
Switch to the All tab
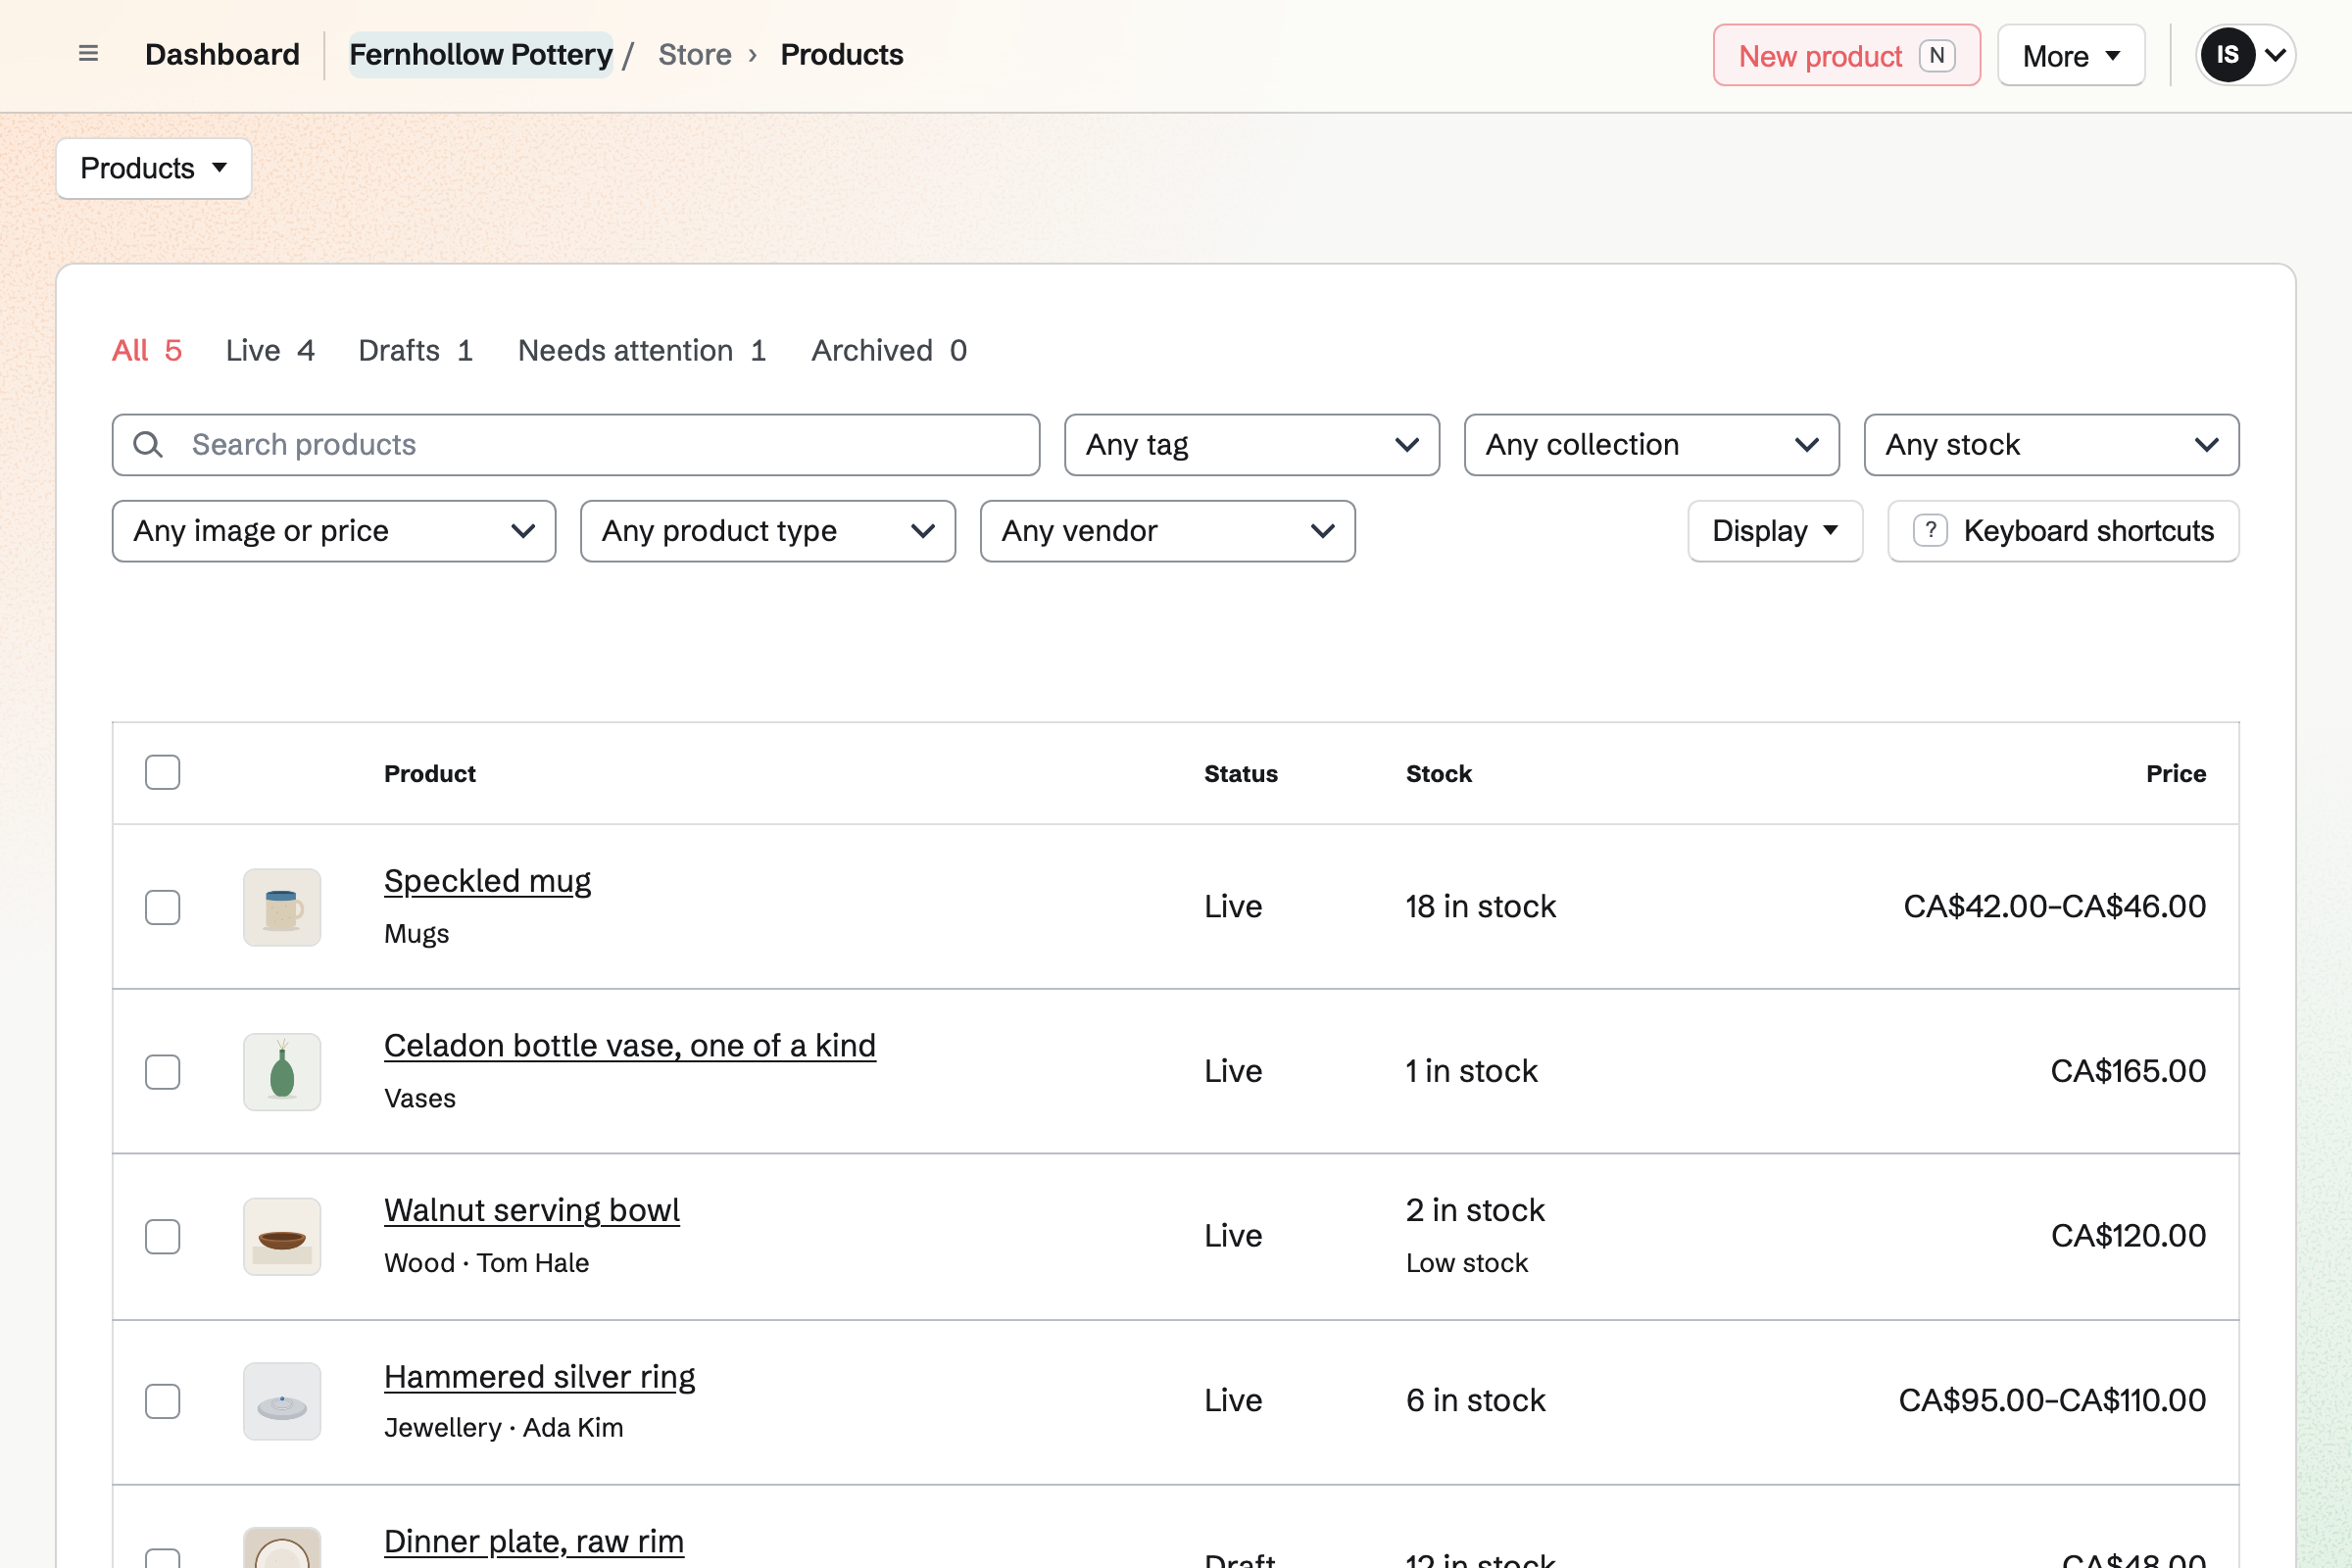(x=147, y=351)
